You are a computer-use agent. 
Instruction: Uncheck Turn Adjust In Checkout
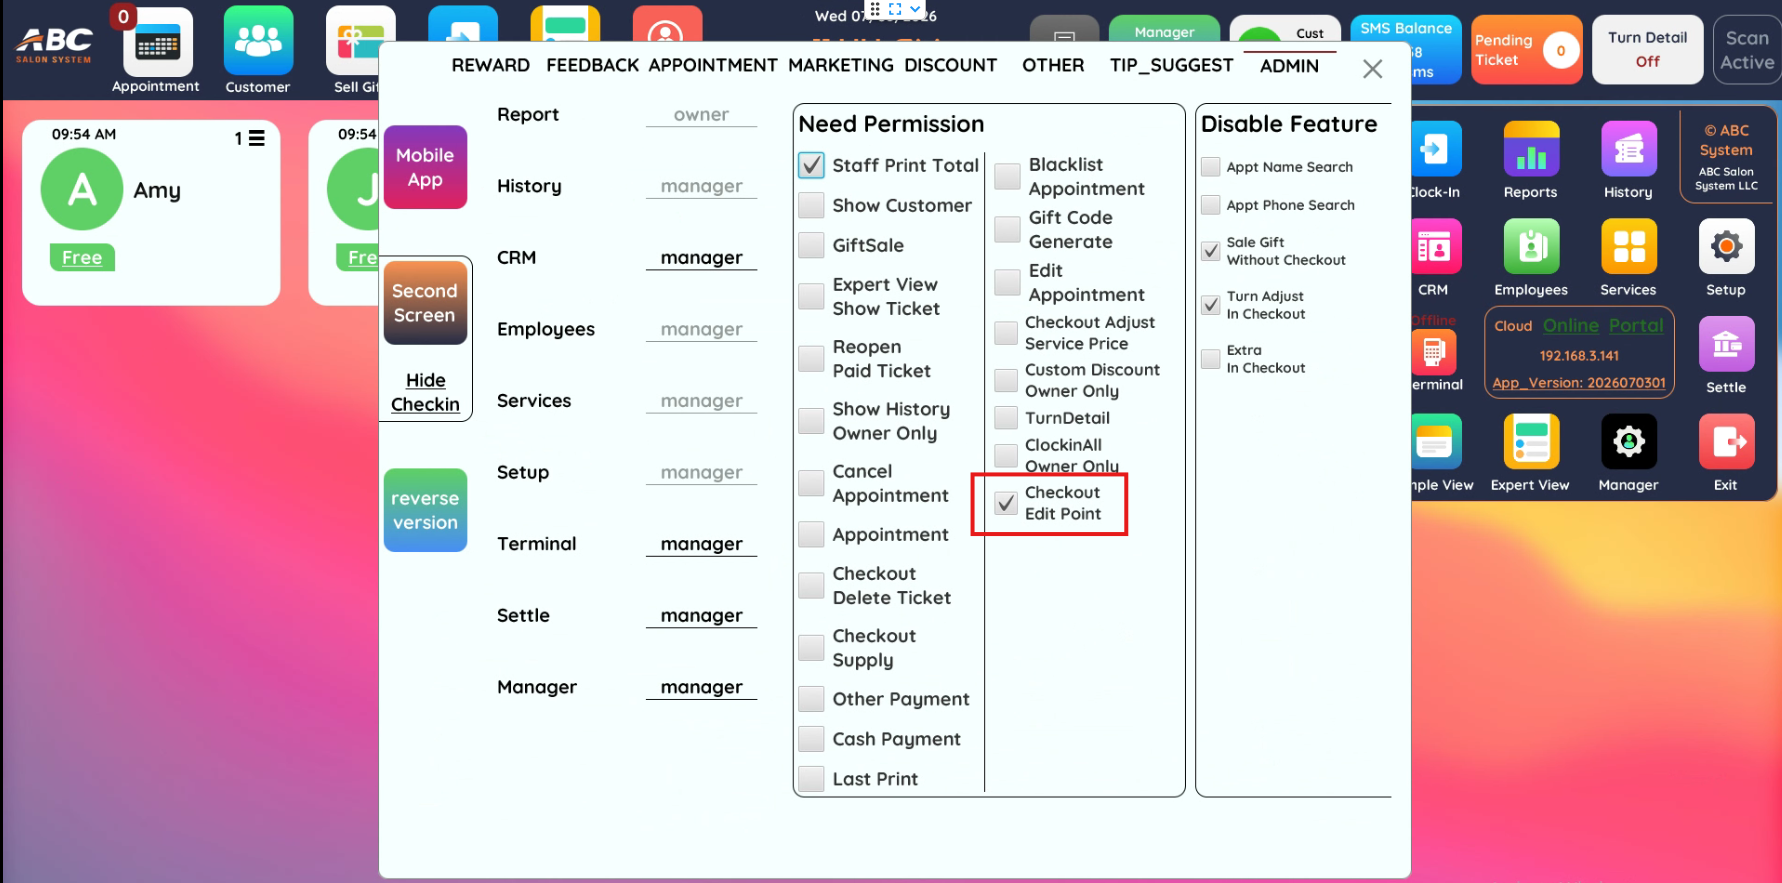tap(1210, 305)
